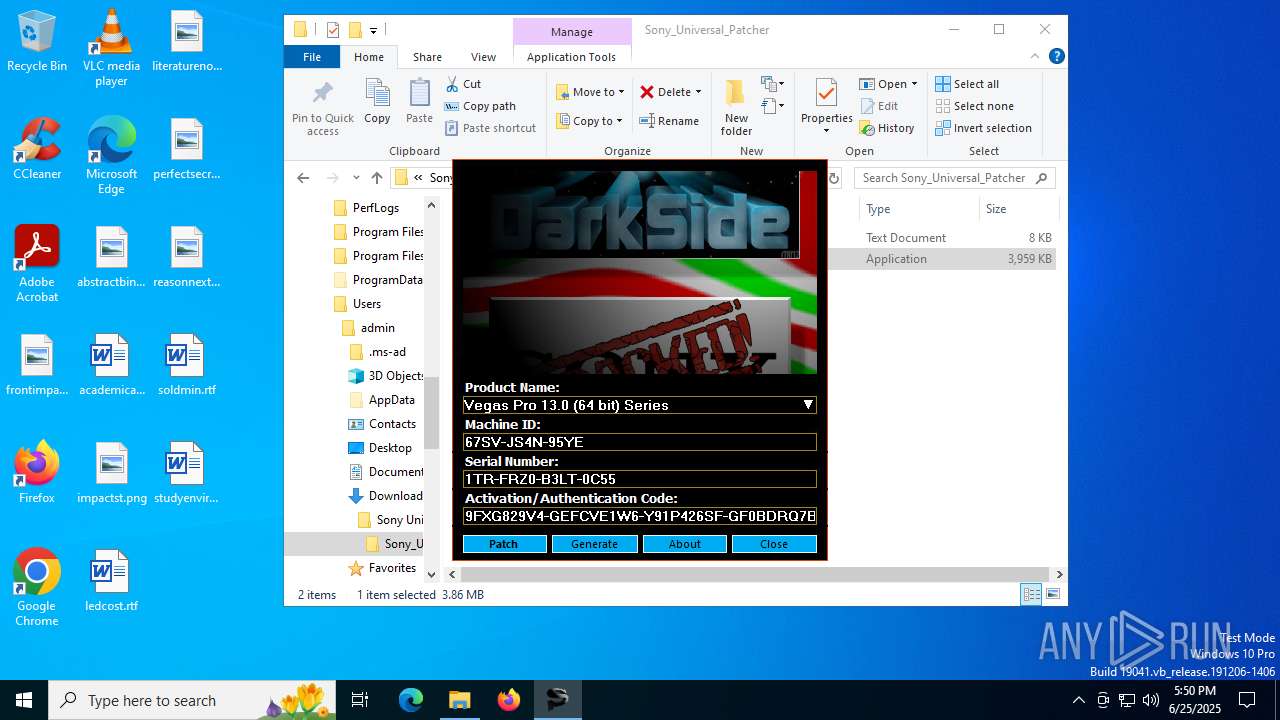Open Firefox from the taskbar
Image resolution: width=1280 pixels, height=720 pixels.
(509, 700)
